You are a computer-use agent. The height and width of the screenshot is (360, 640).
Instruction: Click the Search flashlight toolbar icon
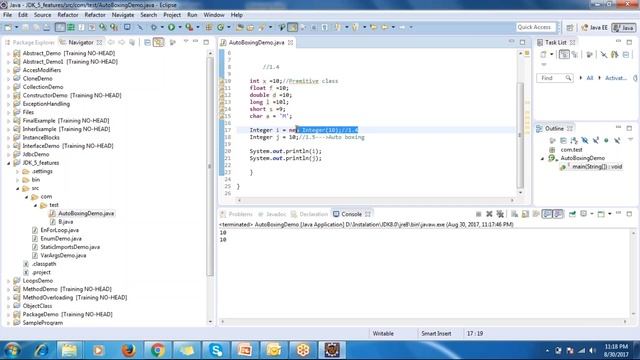pyautogui.click(x=262, y=27)
